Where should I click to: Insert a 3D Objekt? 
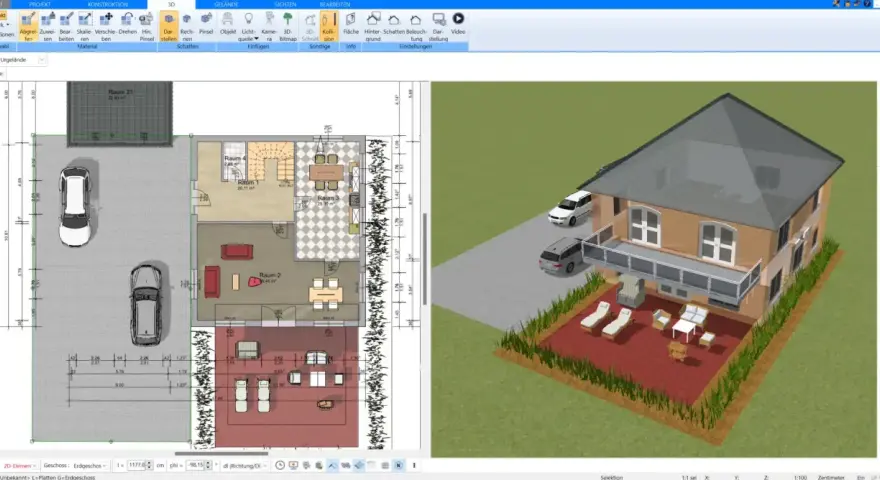point(228,24)
